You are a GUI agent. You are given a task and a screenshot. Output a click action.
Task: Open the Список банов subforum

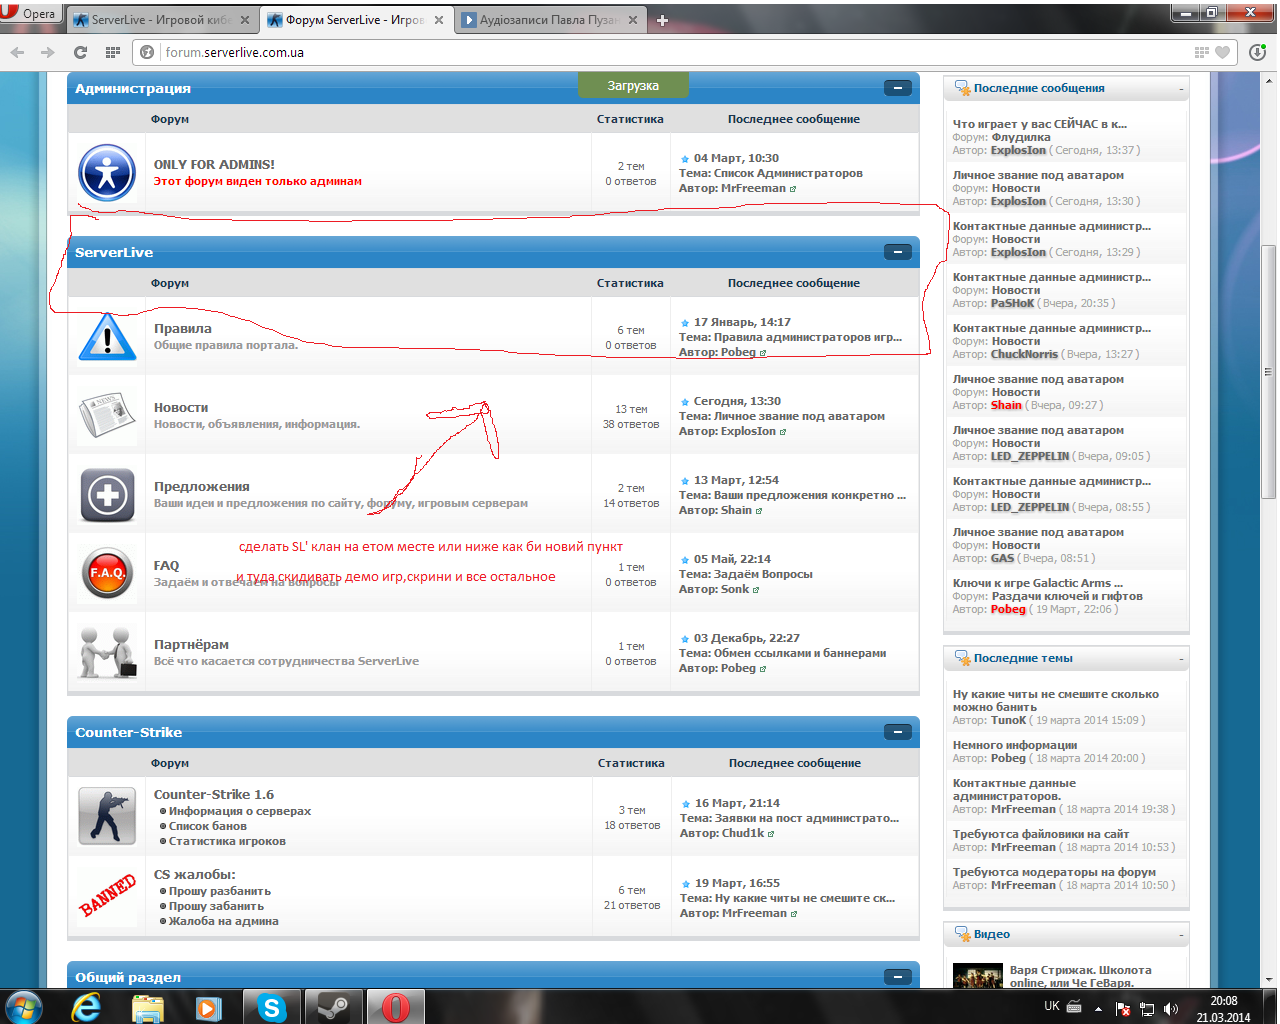(x=208, y=826)
